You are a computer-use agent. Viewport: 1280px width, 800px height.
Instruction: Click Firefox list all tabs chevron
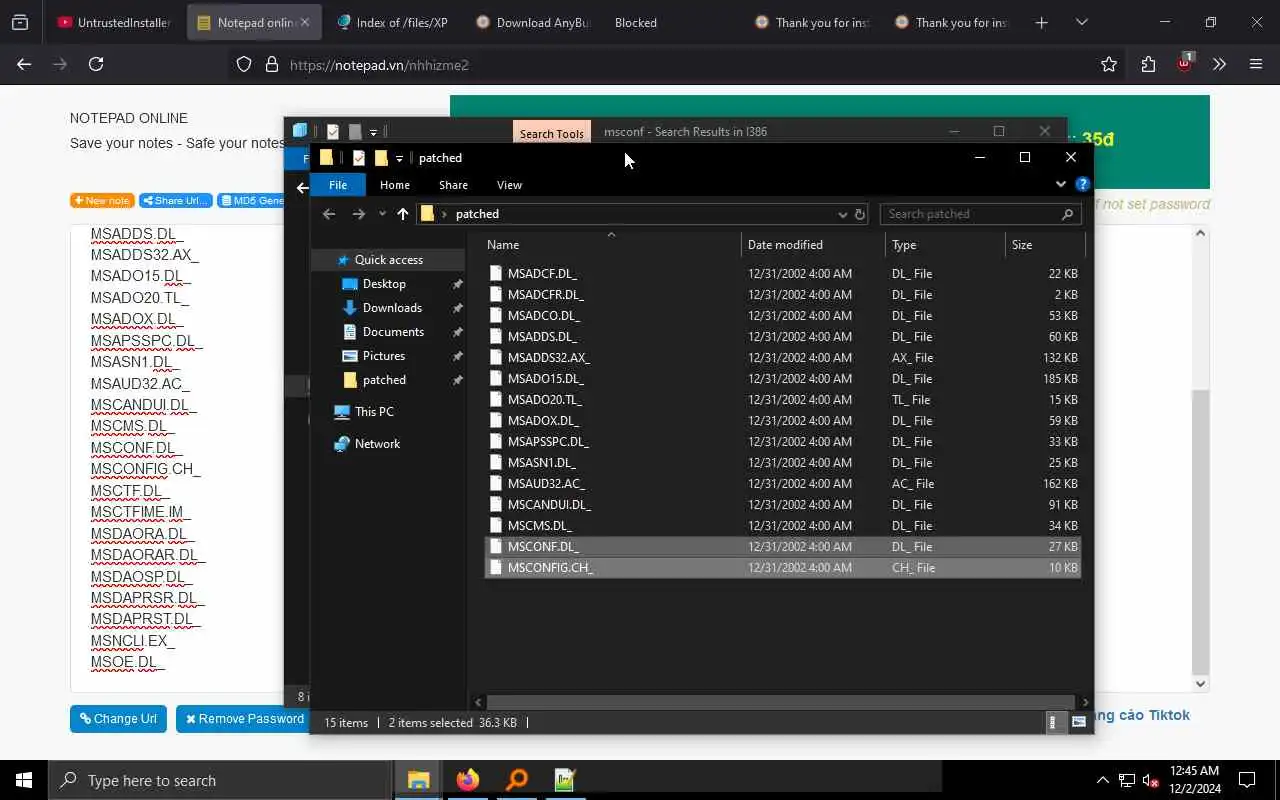click(x=1081, y=22)
